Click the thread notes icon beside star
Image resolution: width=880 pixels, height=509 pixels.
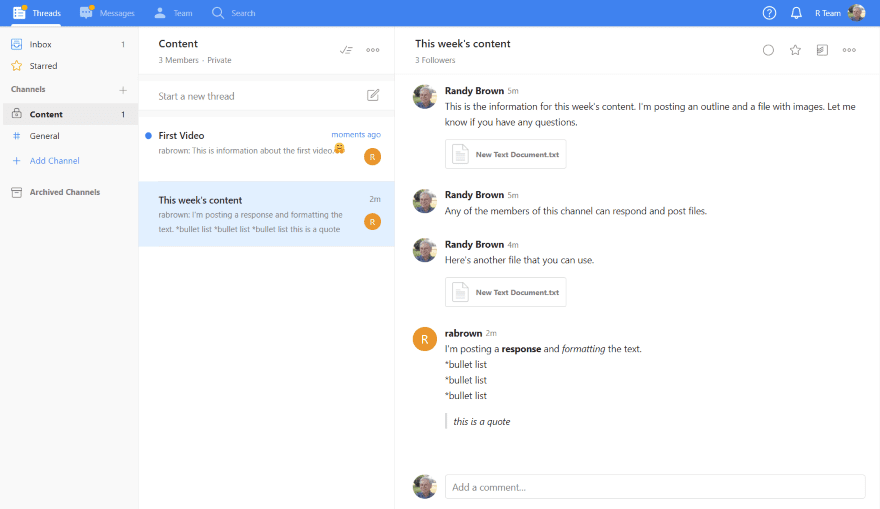(x=822, y=50)
